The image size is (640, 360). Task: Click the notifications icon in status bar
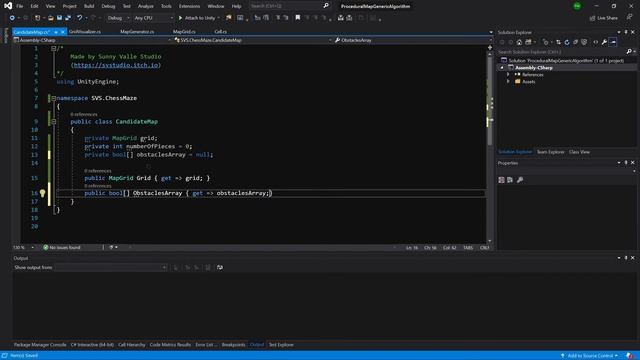coord(630,356)
